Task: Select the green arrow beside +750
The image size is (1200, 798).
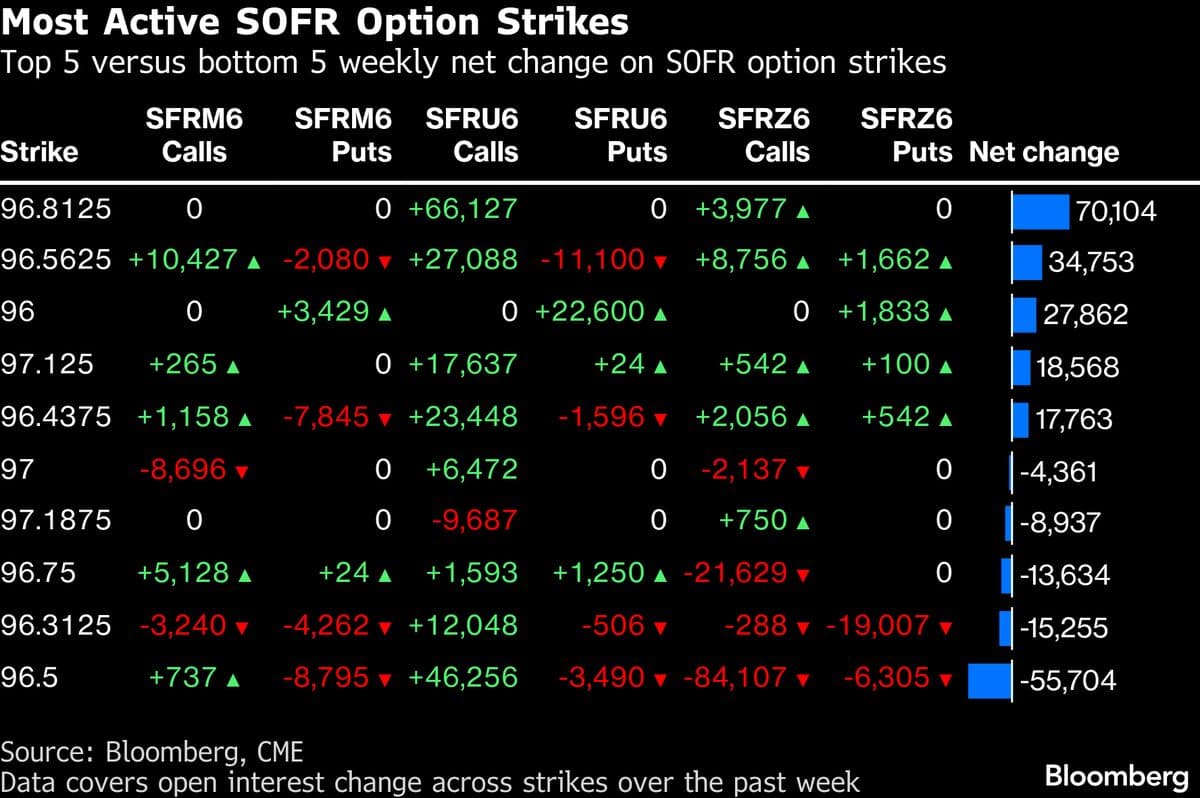Action: 802,523
